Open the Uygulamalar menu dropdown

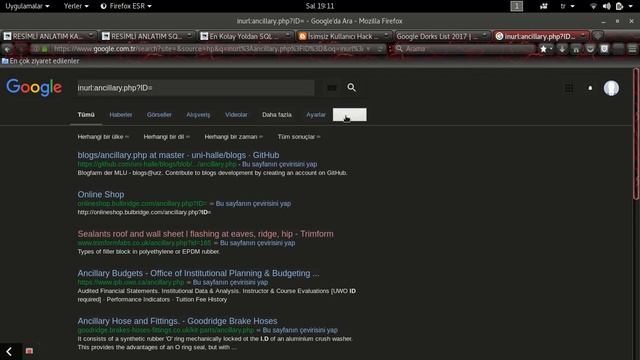(x=27, y=6)
